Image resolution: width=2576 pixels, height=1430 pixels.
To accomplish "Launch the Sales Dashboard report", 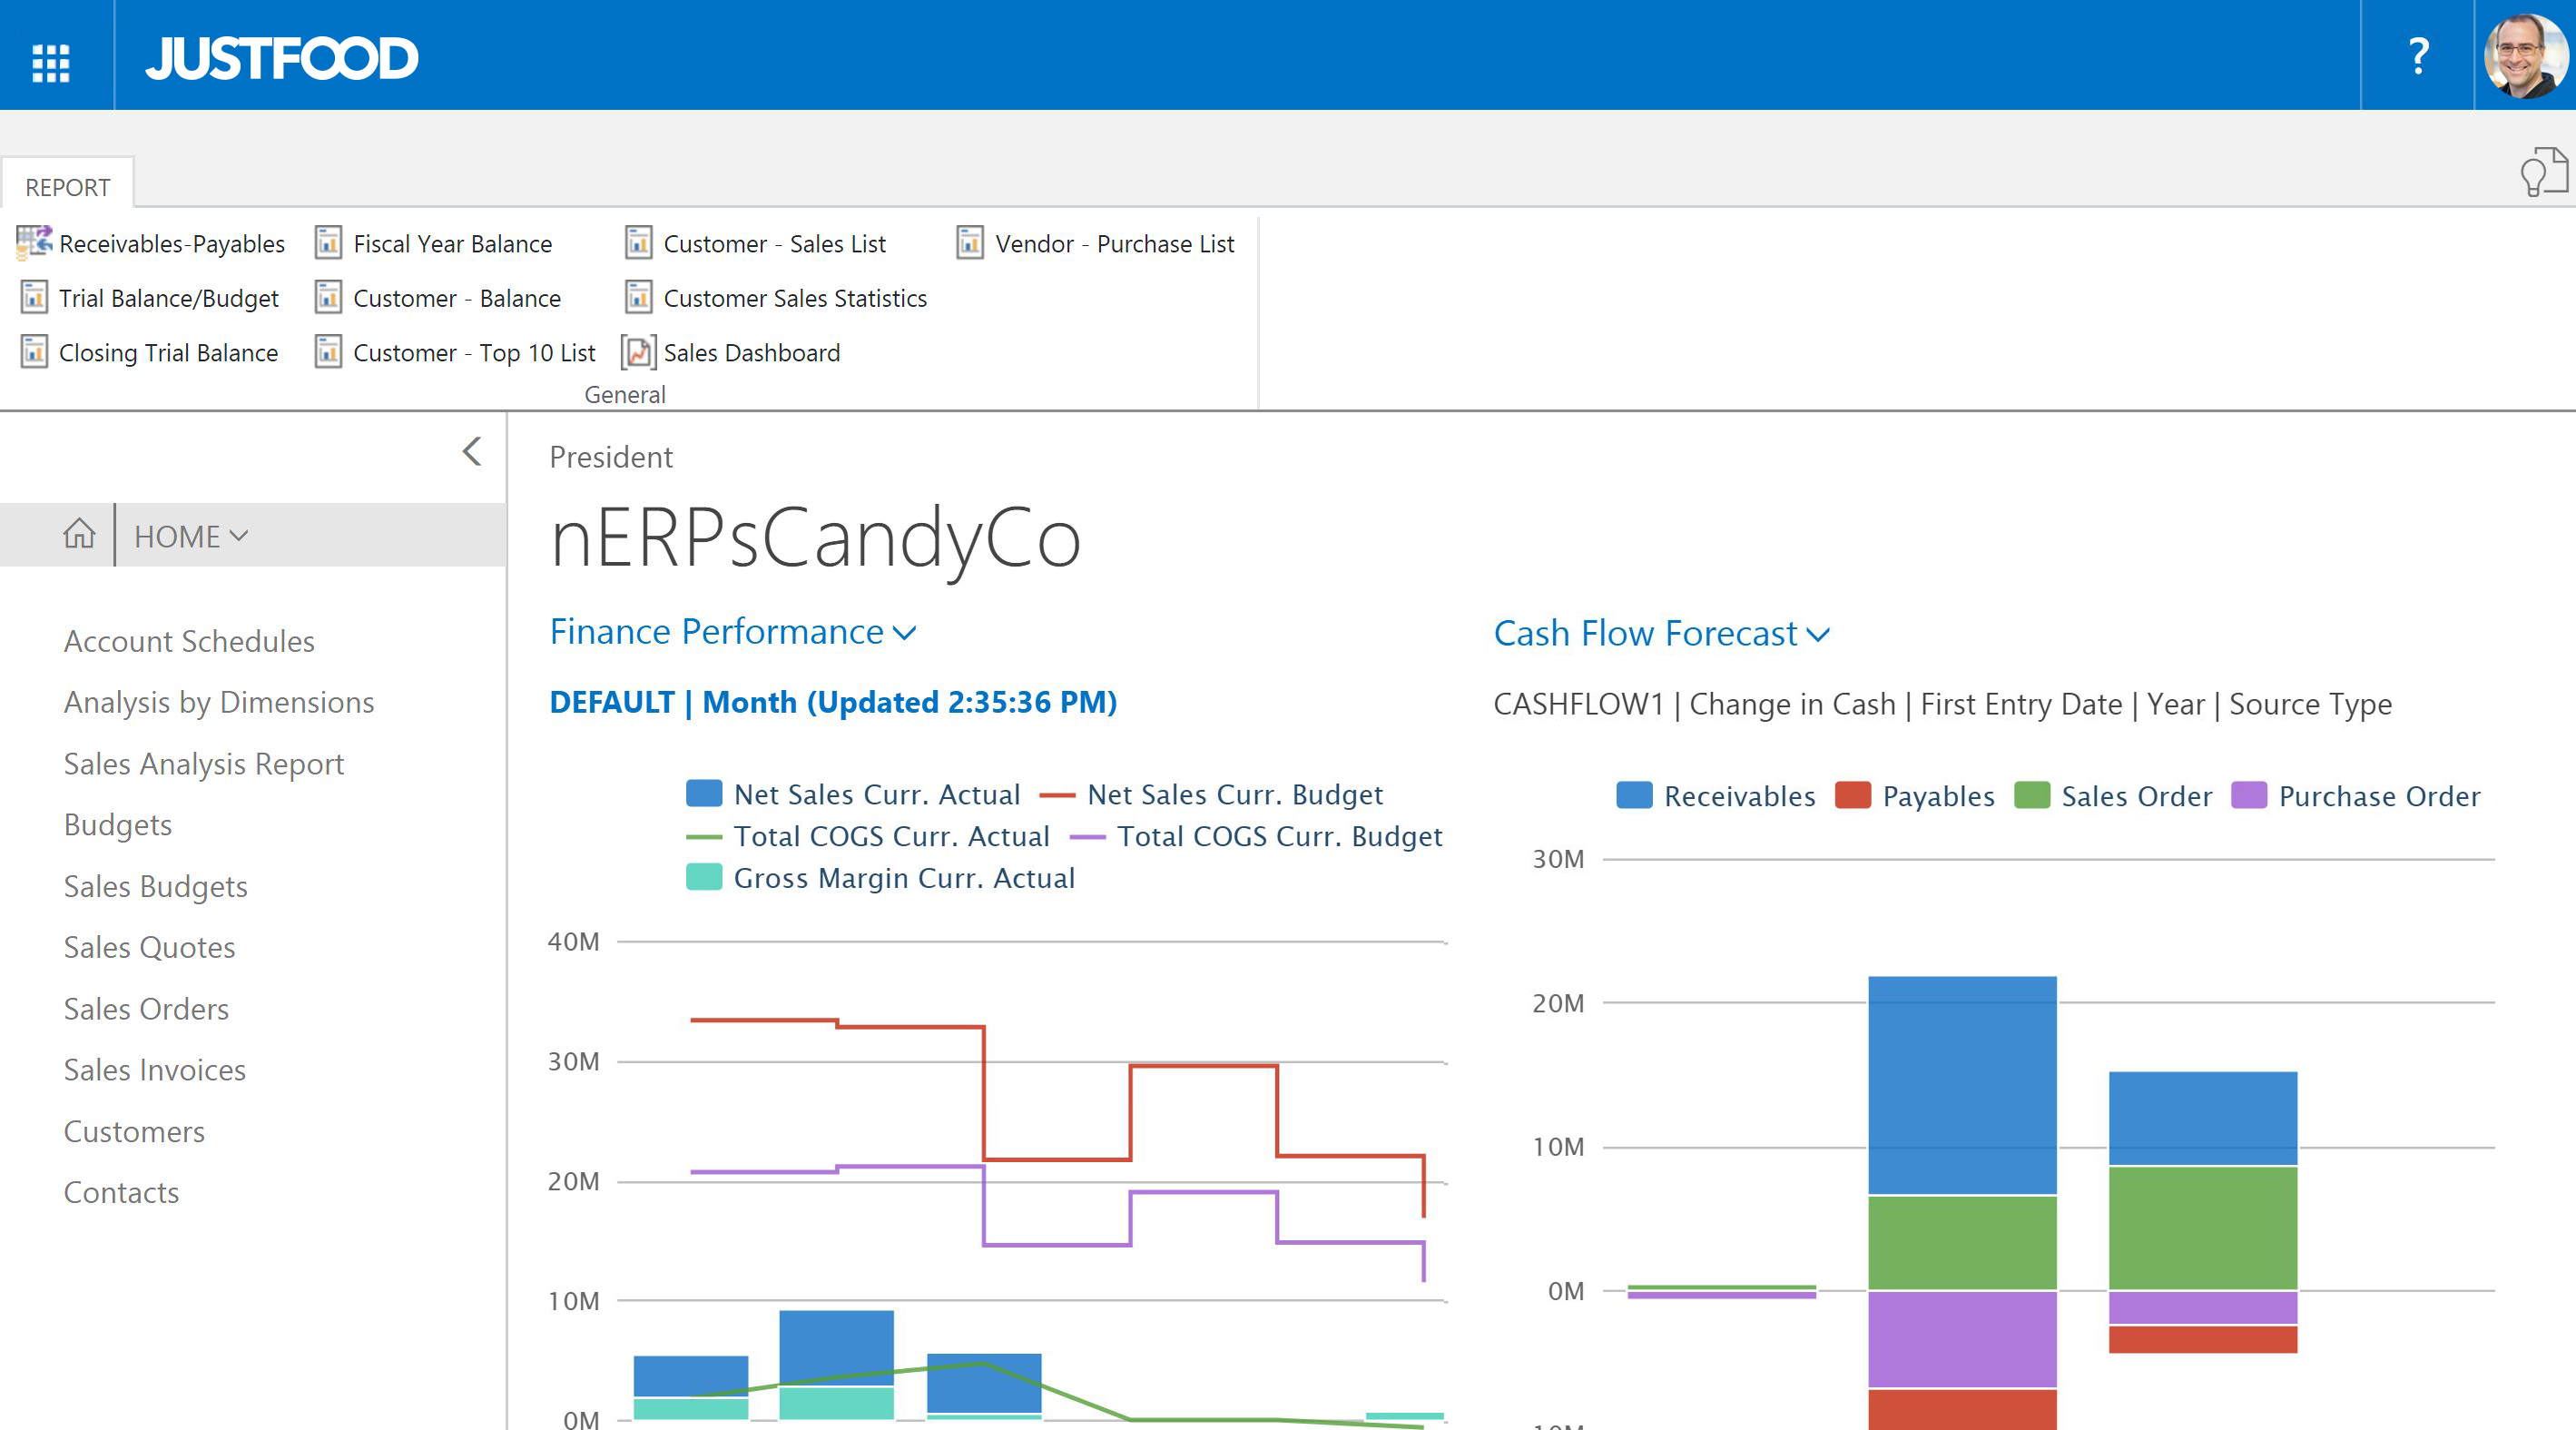I will tap(750, 353).
